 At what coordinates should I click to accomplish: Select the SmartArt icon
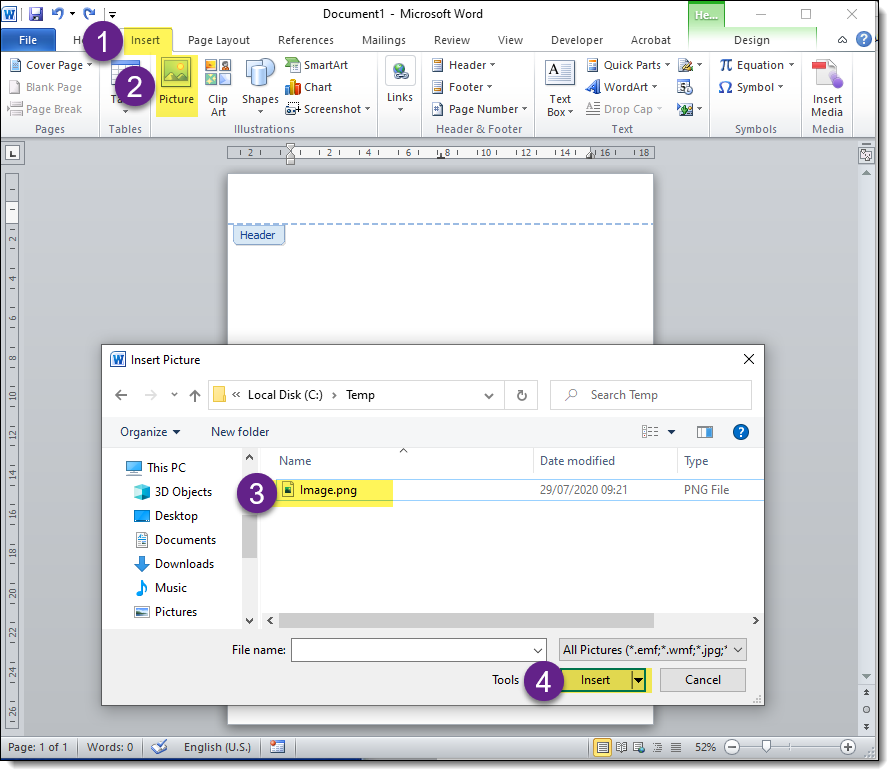[316, 65]
